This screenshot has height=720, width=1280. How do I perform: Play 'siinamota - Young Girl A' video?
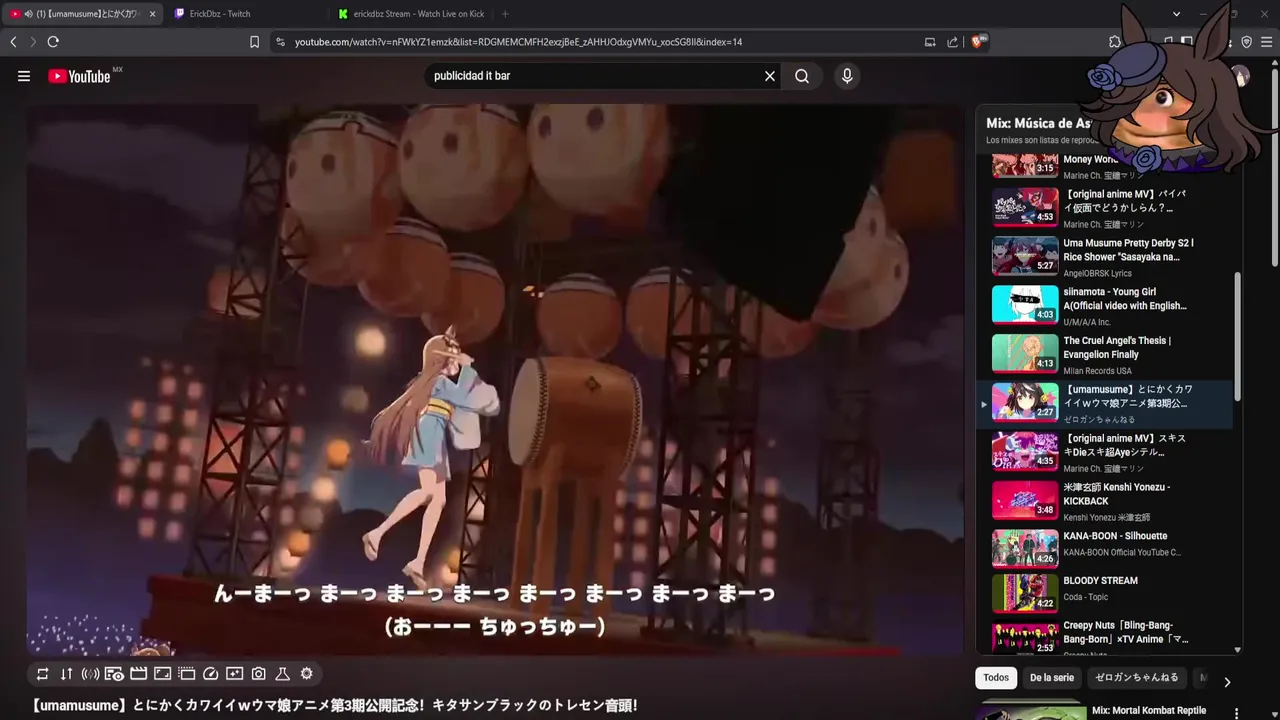pyautogui.click(x=1104, y=306)
